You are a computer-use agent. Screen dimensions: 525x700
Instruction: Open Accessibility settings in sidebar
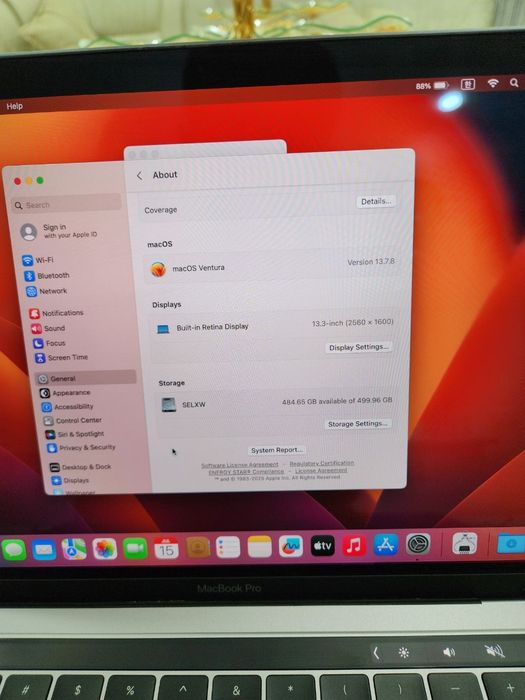click(x=67, y=407)
